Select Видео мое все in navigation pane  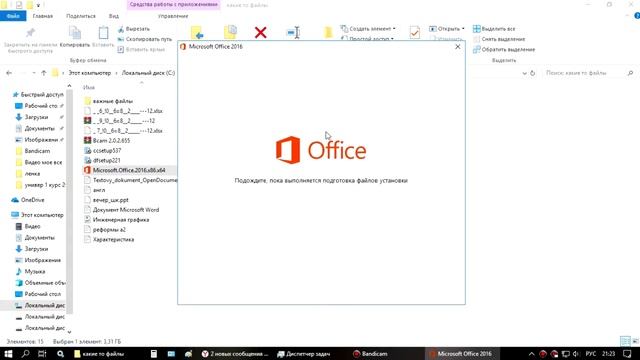click(x=39, y=162)
